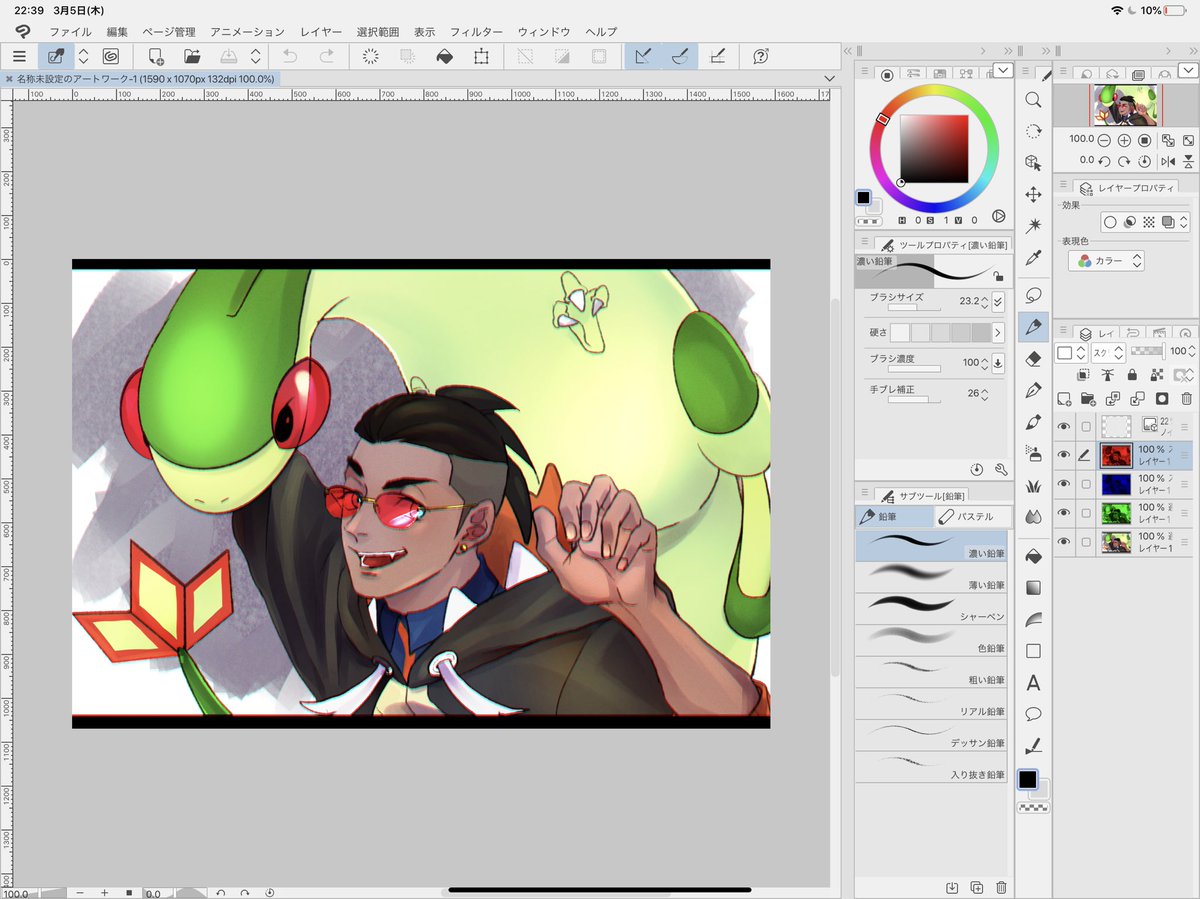Click Zoom in plus icon in Navigator
The image size is (1200, 899).
[x=1124, y=140]
